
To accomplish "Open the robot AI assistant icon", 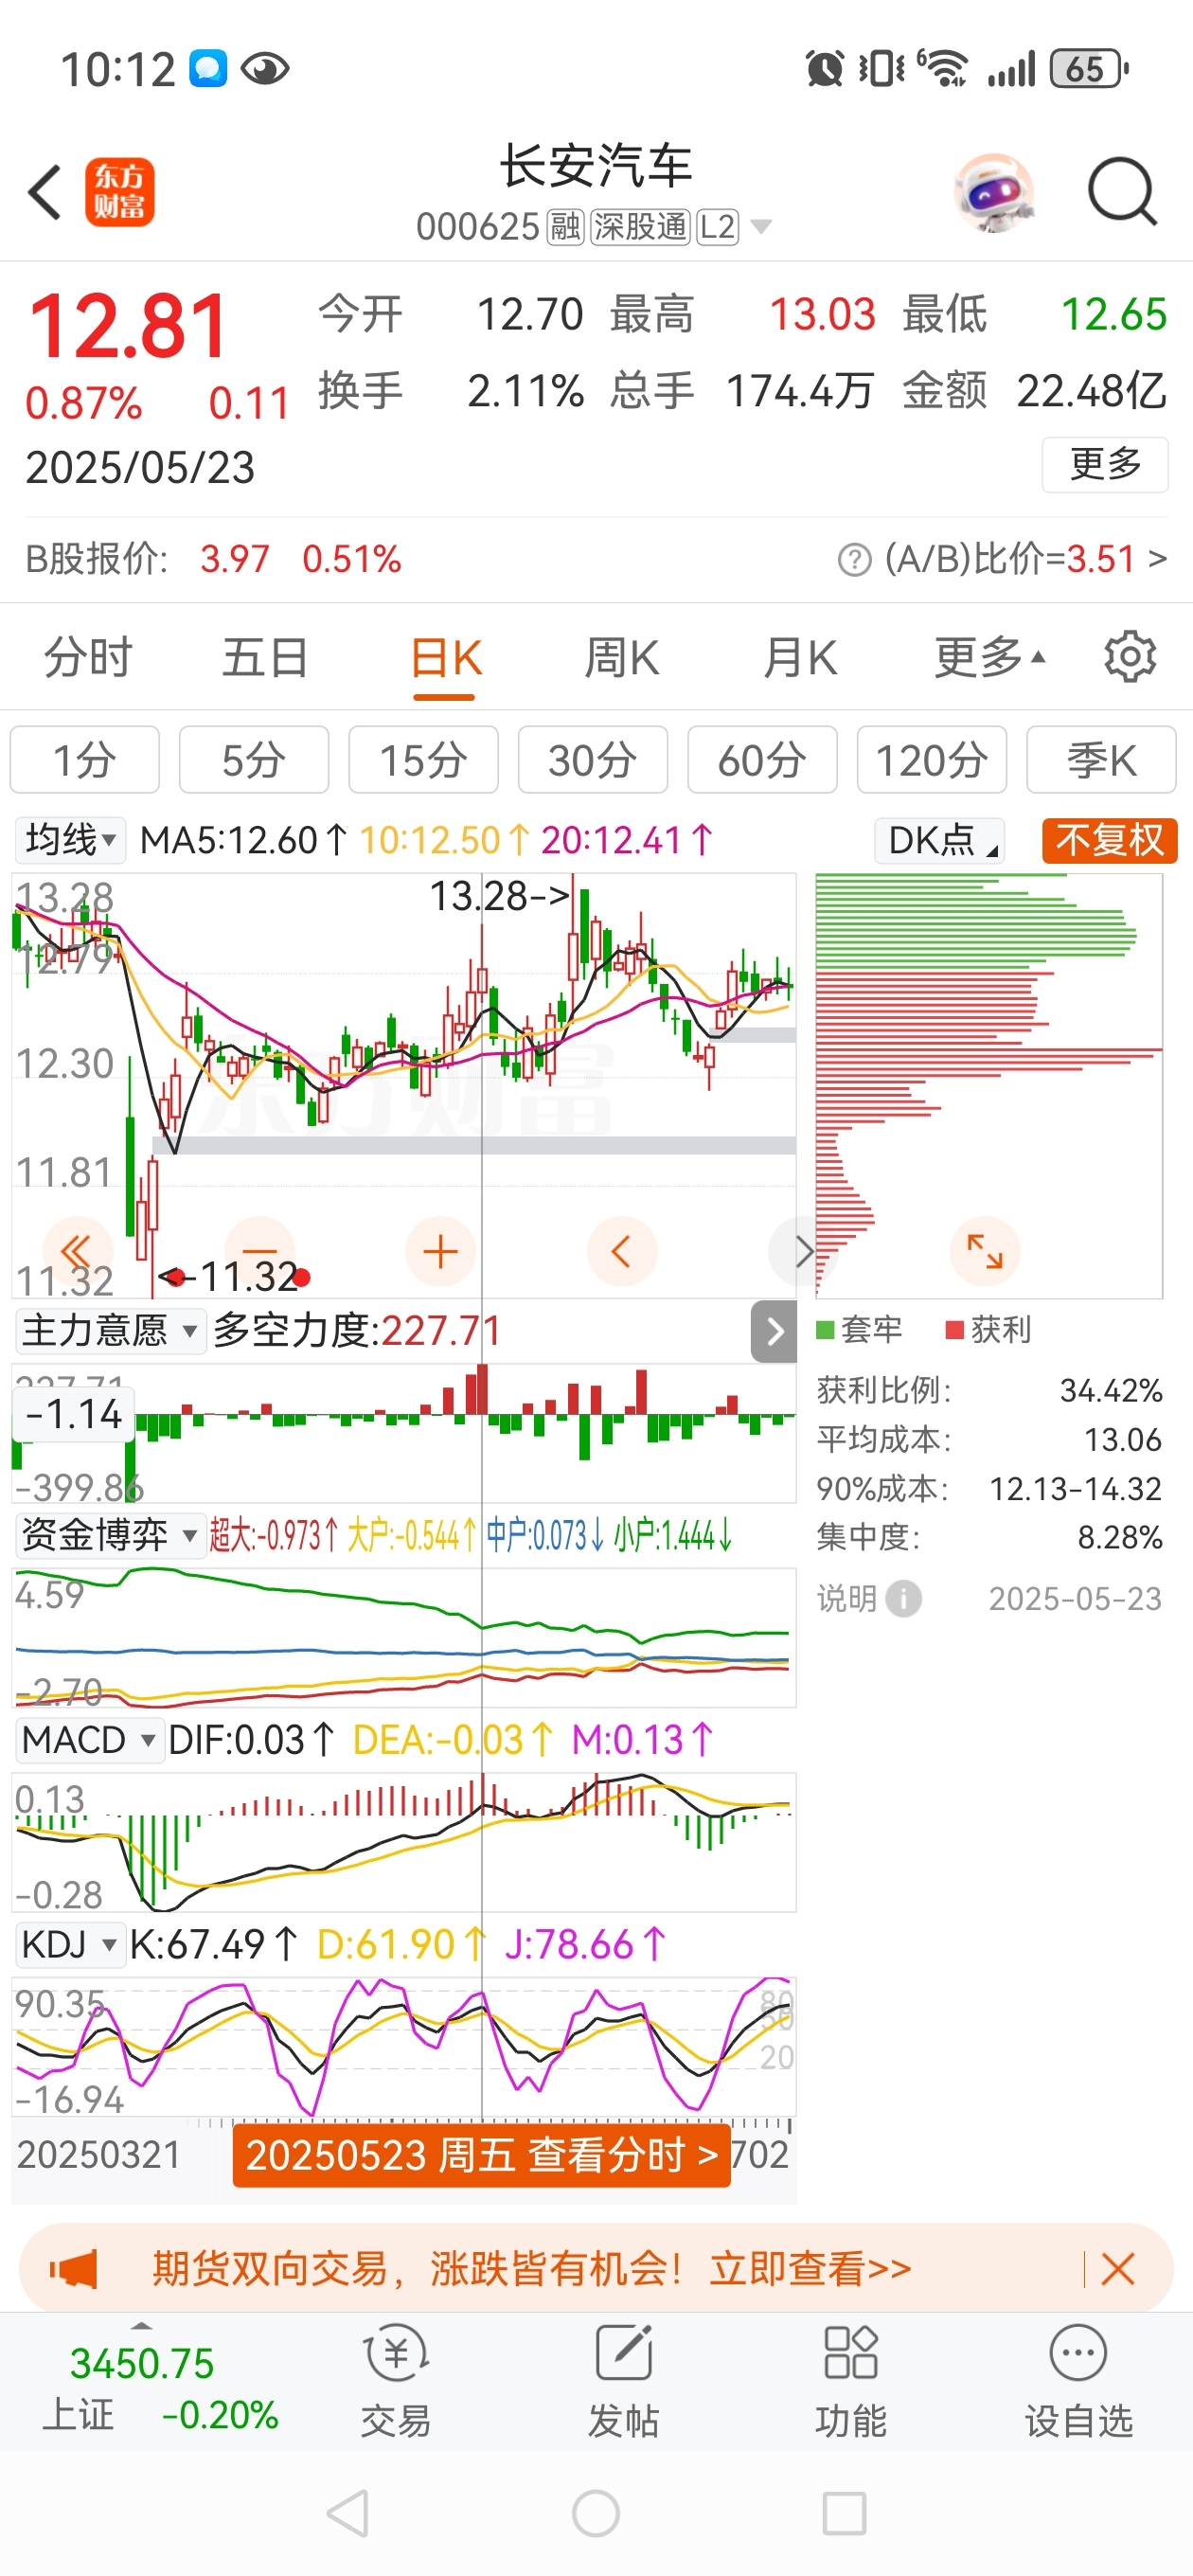I will (x=993, y=192).
